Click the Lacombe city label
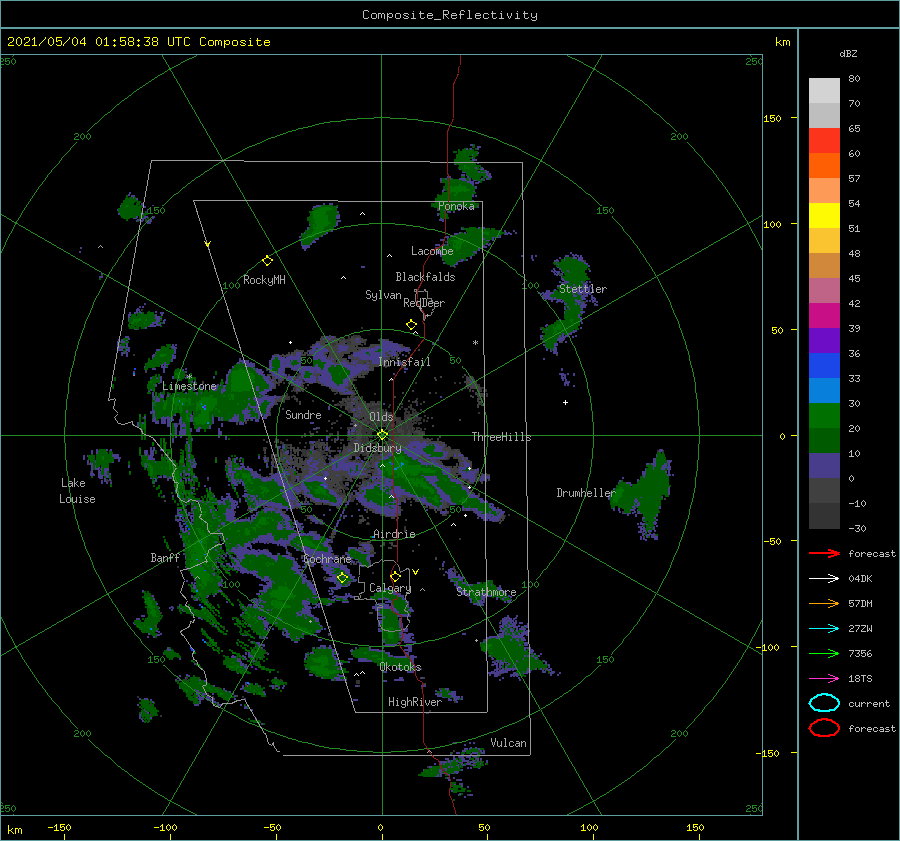900x841 pixels. [432, 251]
